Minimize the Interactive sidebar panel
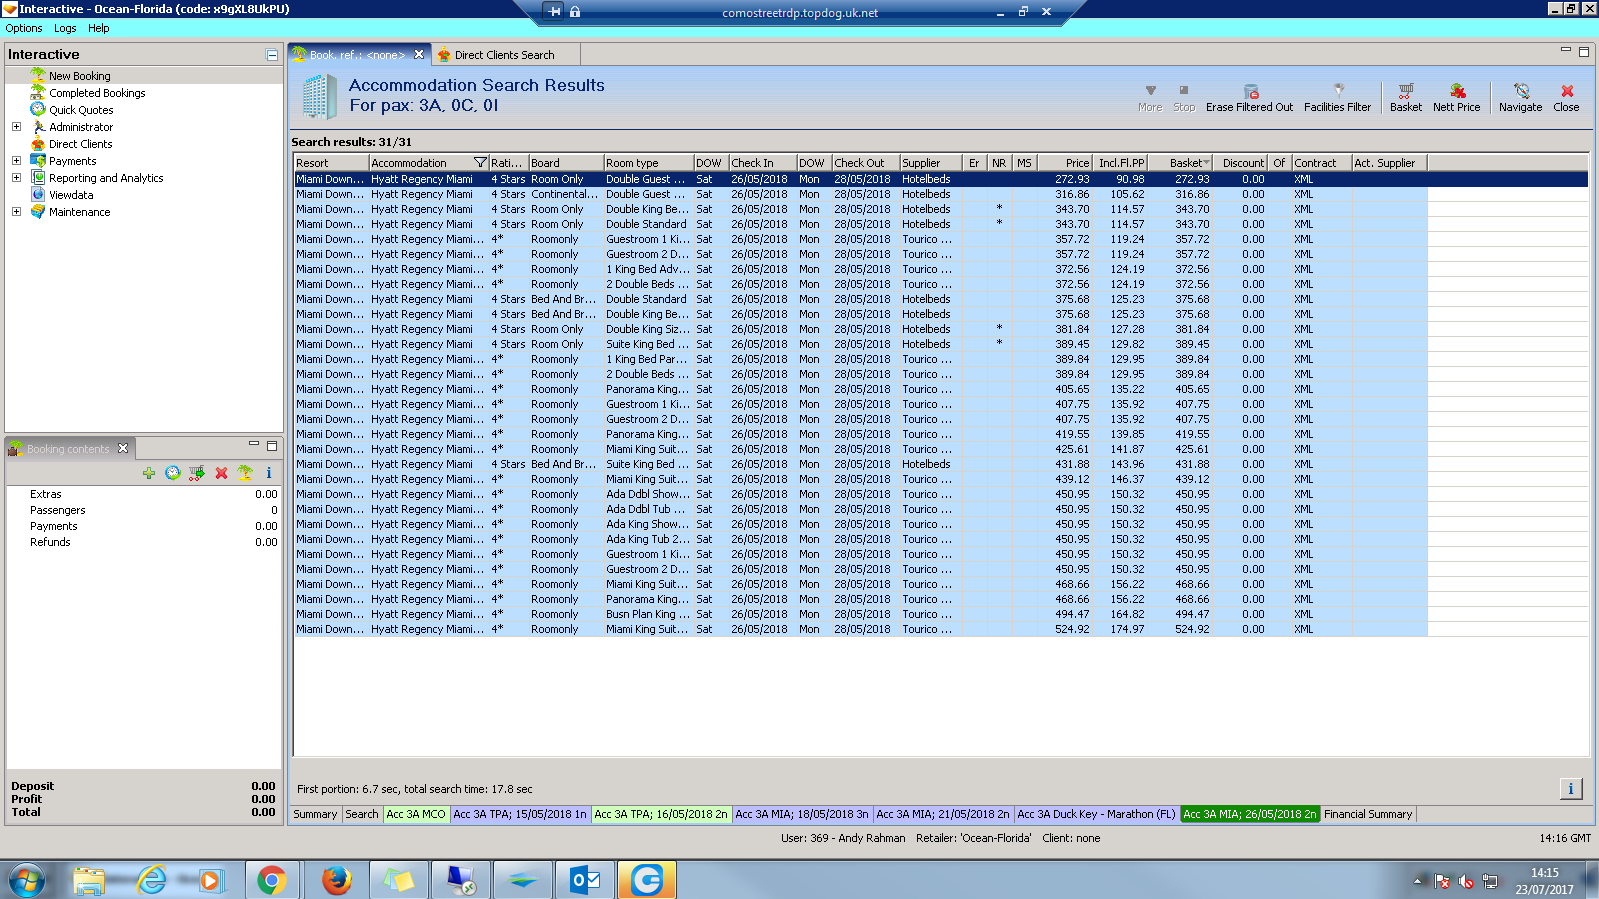This screenshot has width=1599, height=899. click(272, 55)
